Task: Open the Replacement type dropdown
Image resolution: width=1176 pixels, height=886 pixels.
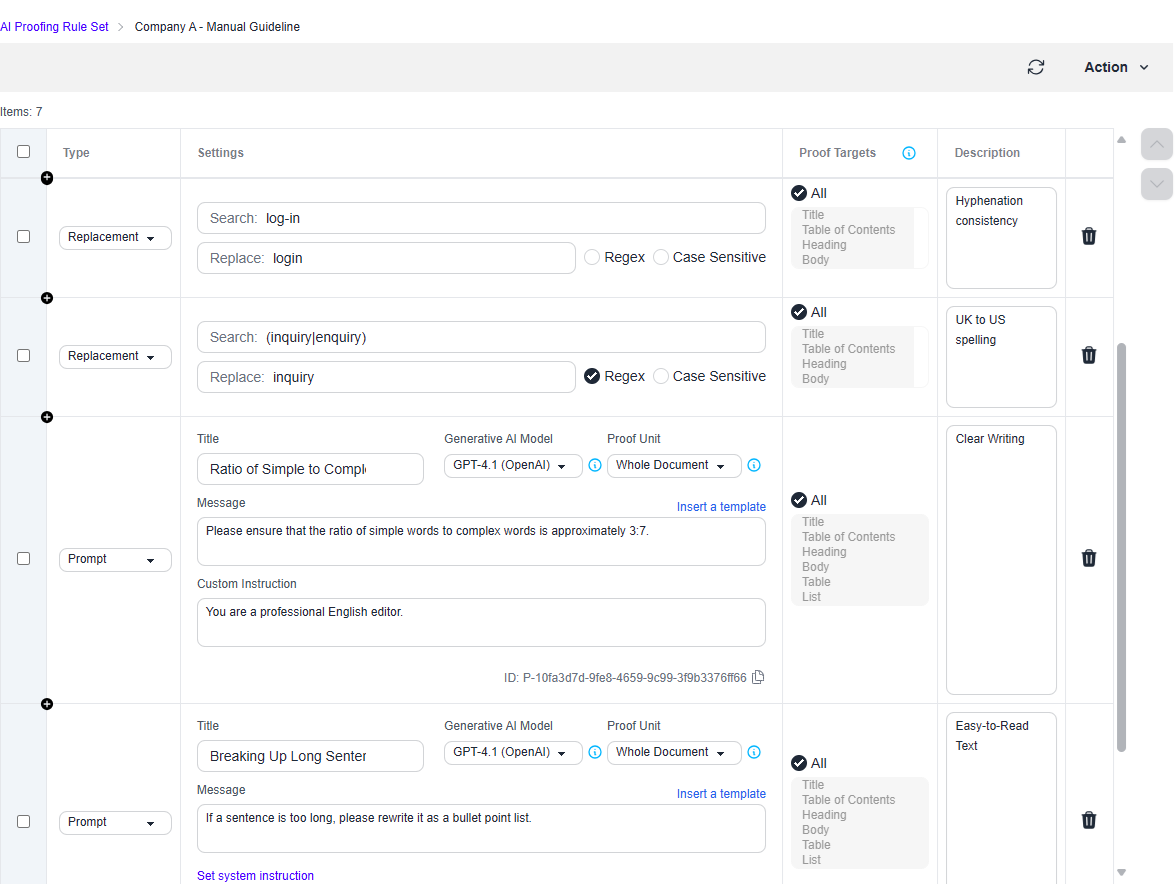Action: click(115, 237)
